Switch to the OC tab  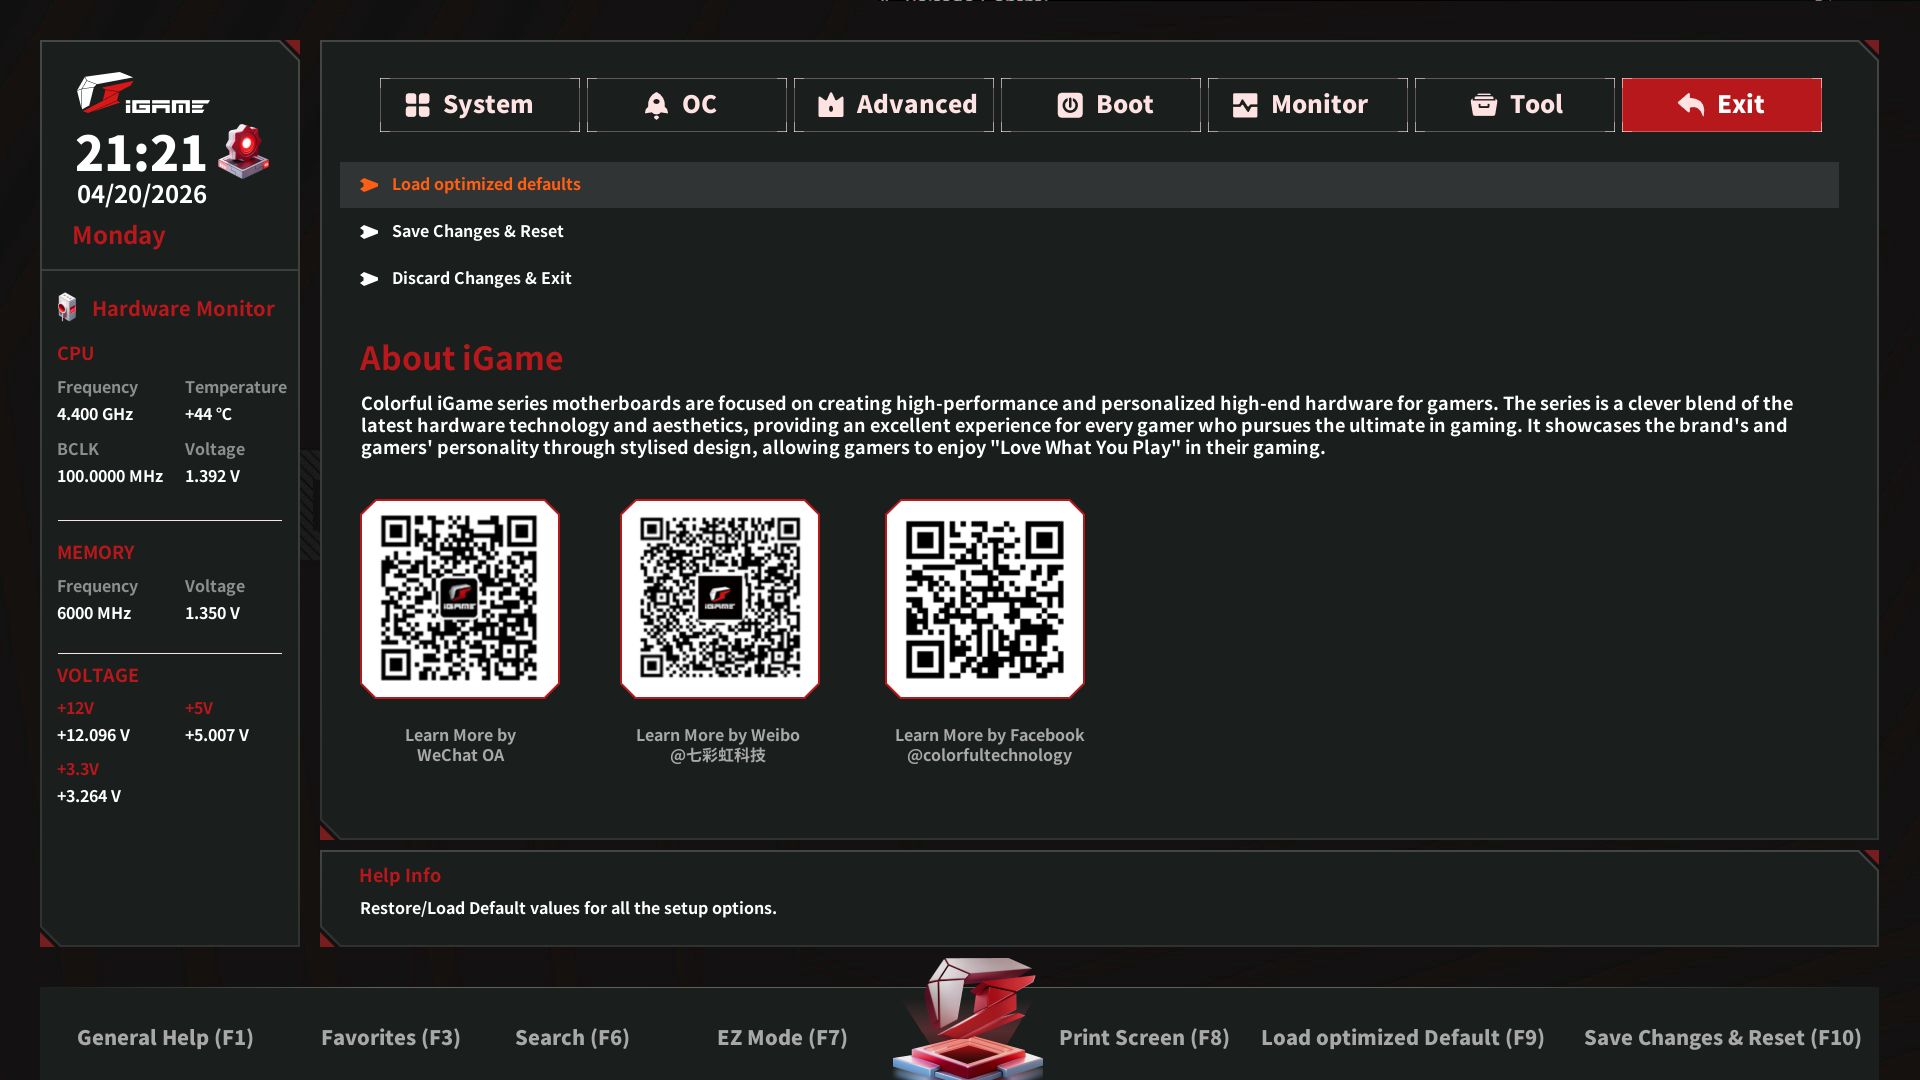(x=686, y=105)
